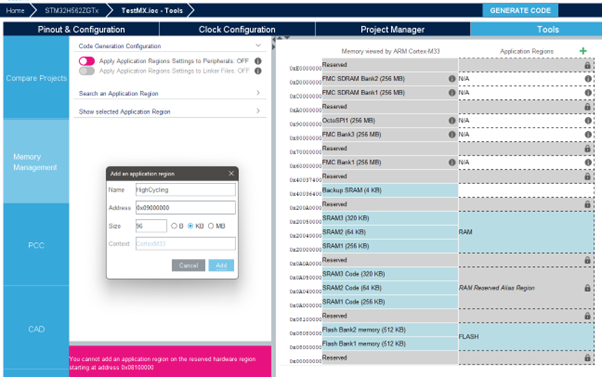Click the GENERATE CODE button
The width and height of the screenshot is (602, 377).
(520, 10)
